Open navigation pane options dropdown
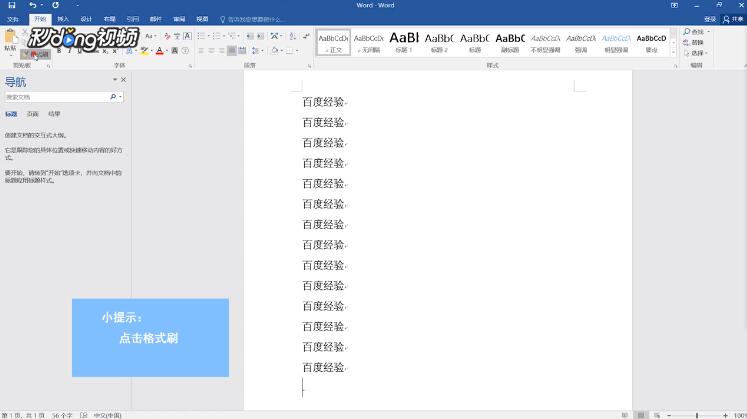The height and width of the screenshot is (419, 747). 115,80
